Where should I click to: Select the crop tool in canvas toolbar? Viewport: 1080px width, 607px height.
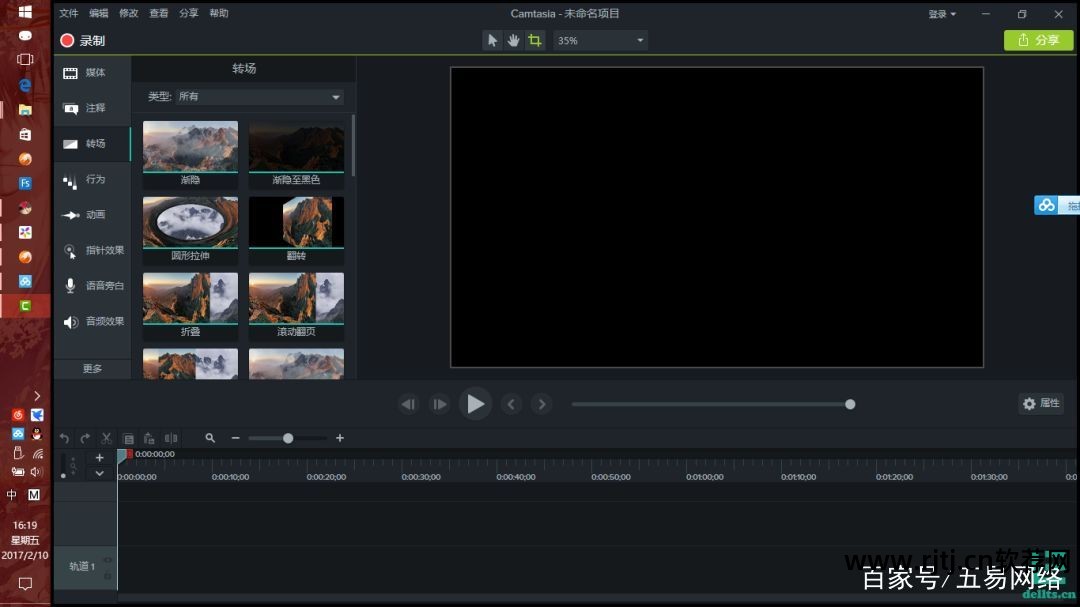click(x=535, y=41)
